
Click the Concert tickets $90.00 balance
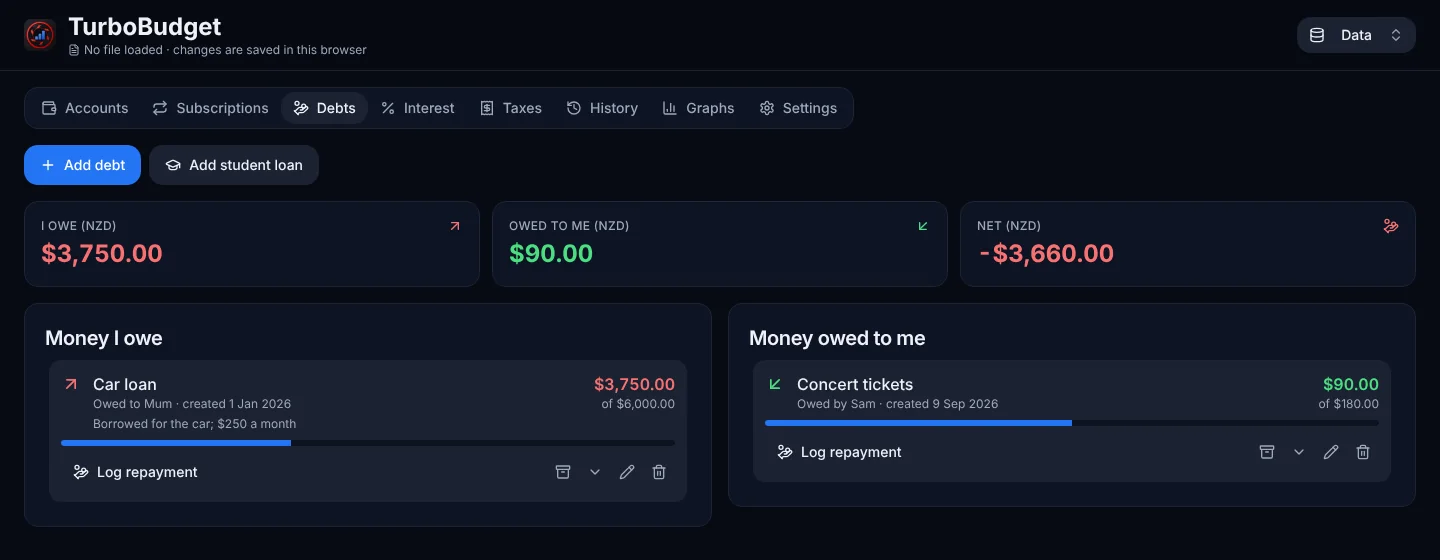click(1351, 384)
